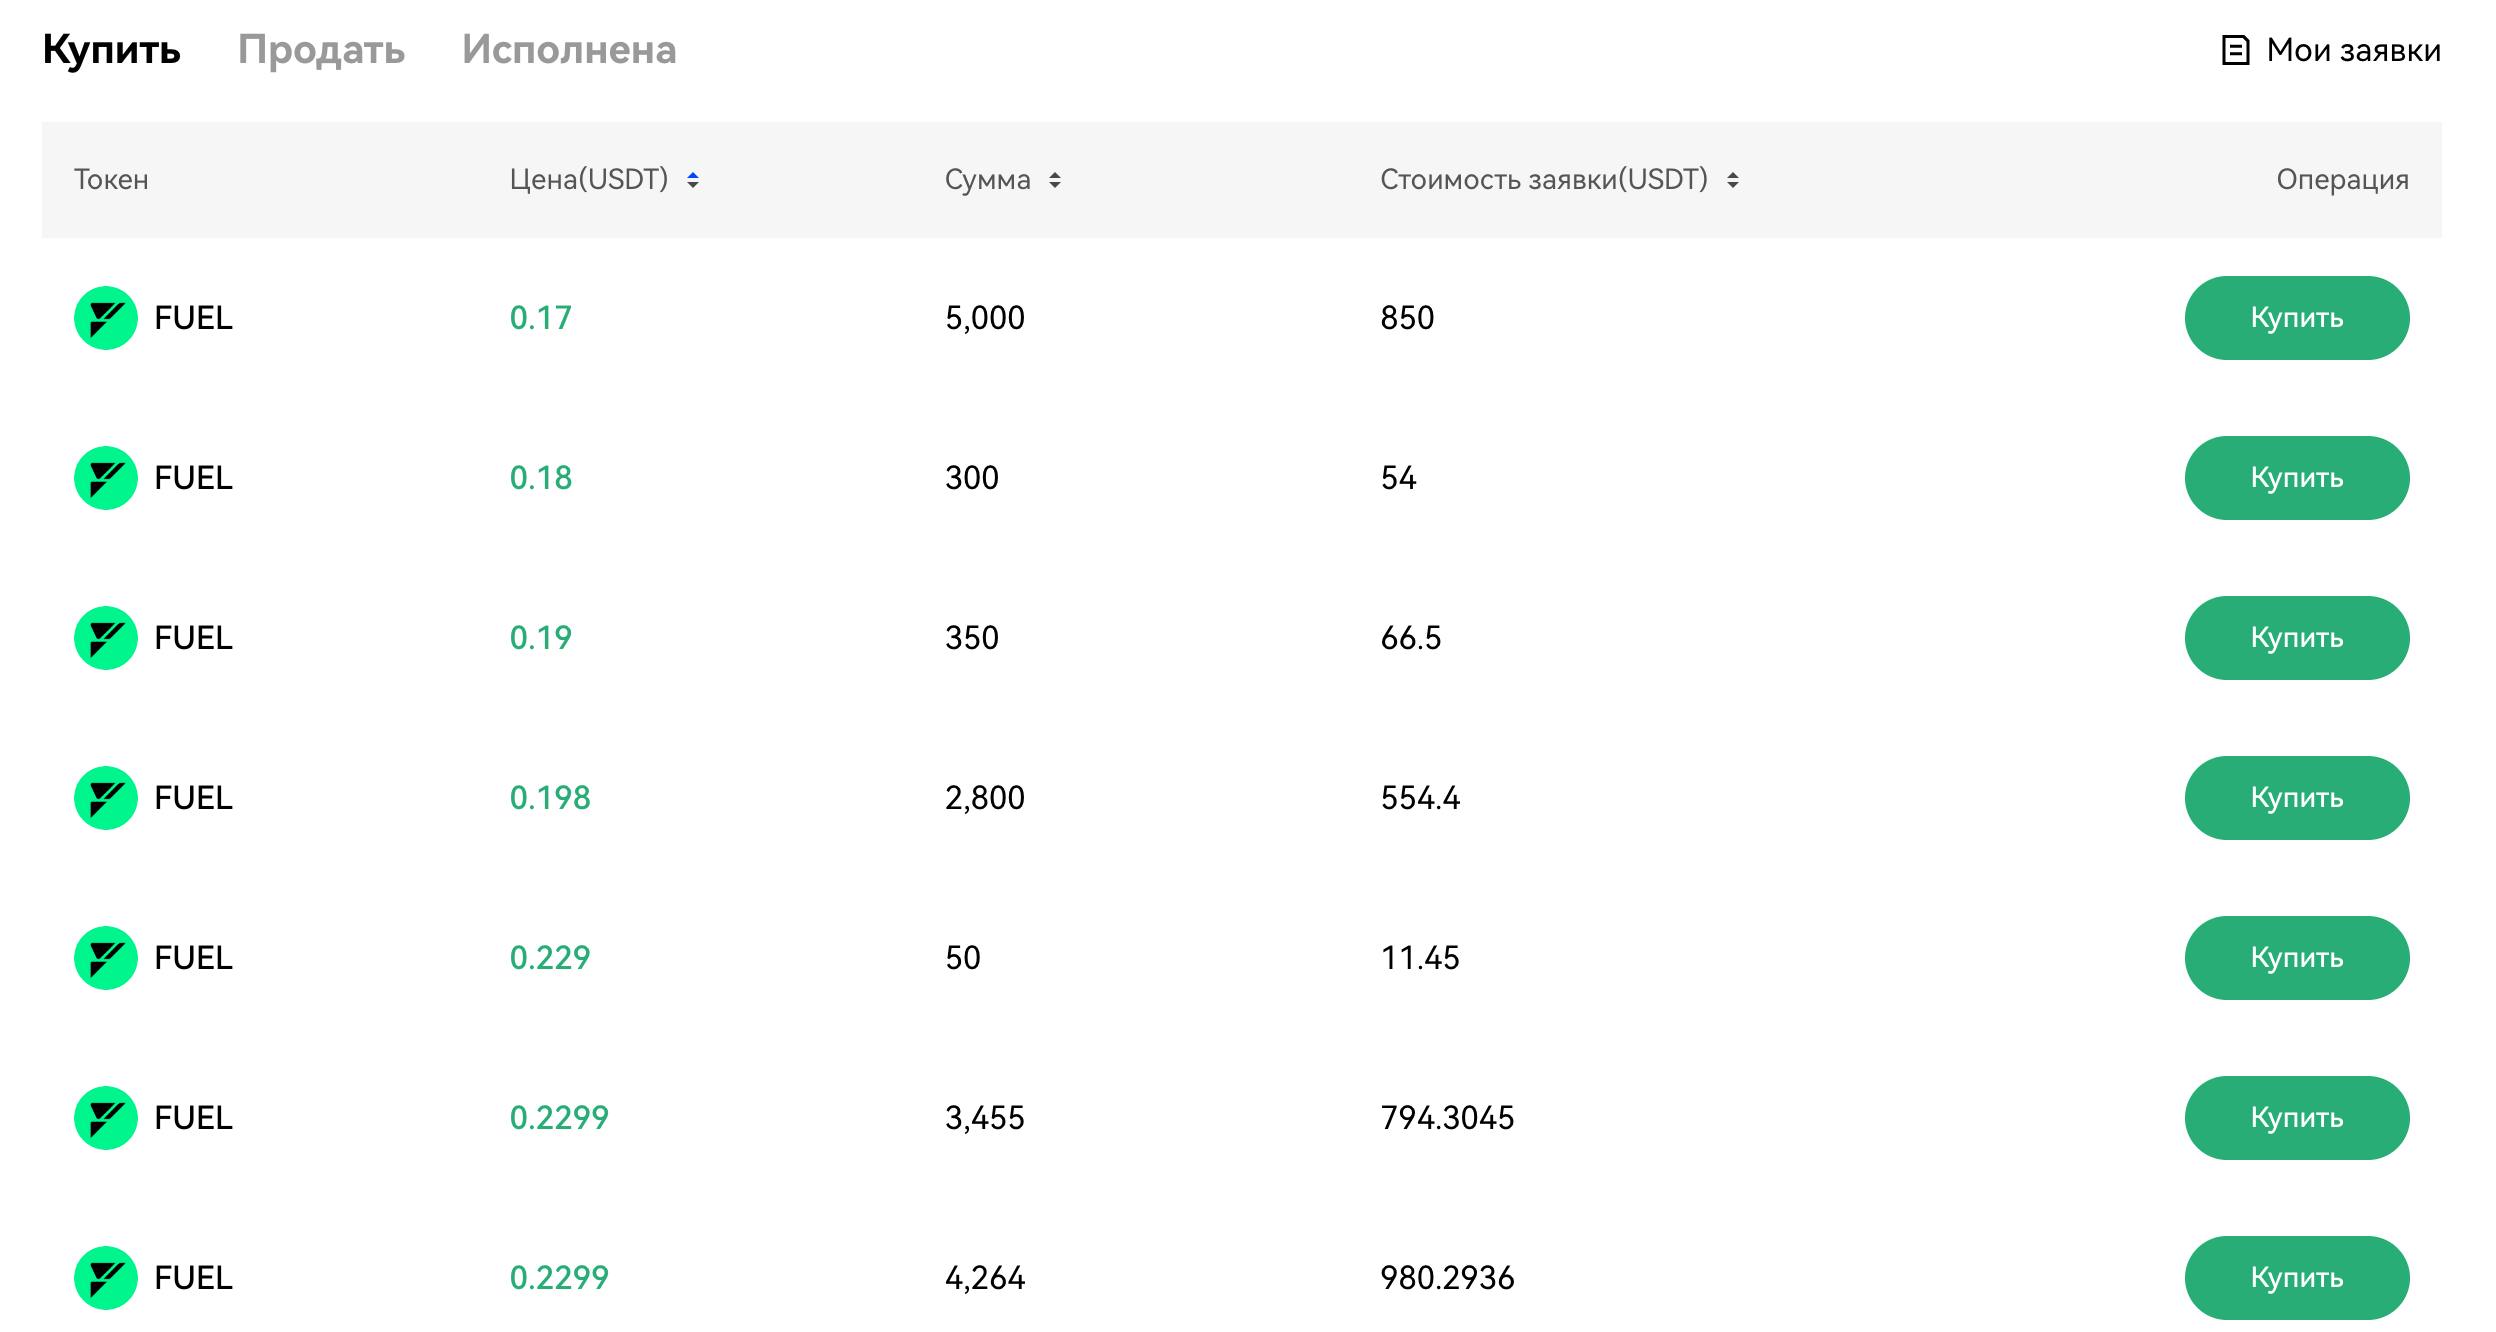Click FUEL label in the 0.17 row
The width and height of the screenshot is (2496, 1332).
193,318
